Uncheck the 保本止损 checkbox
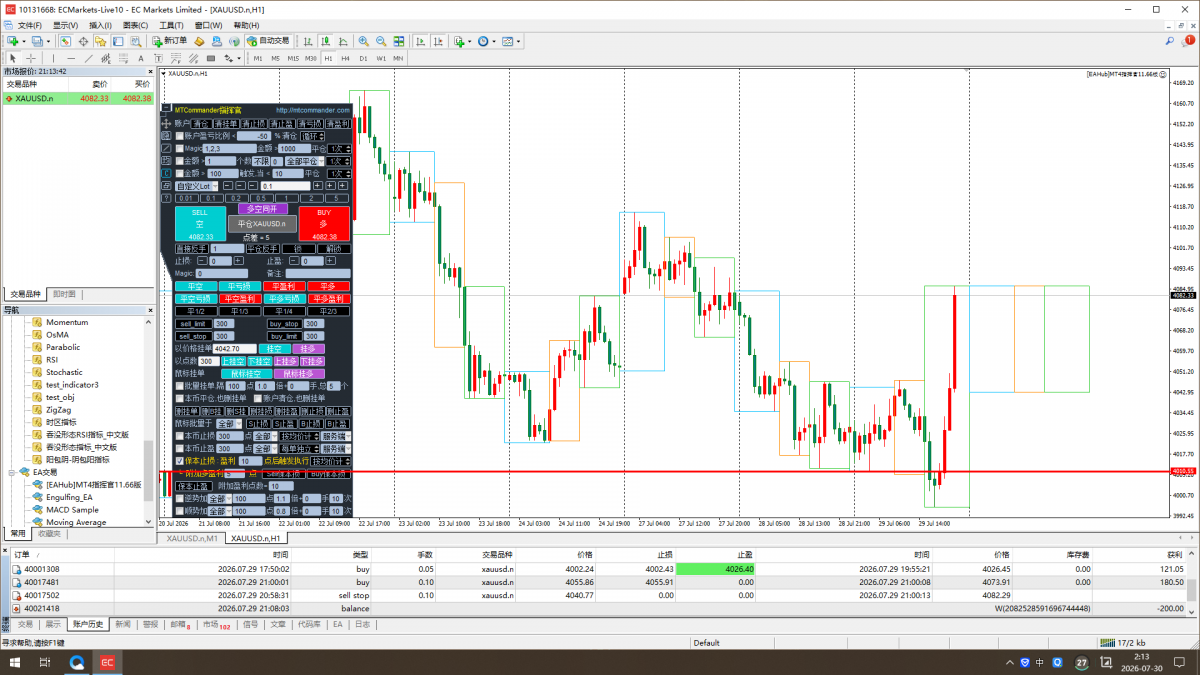The width and height of the screenshot is (1200, 675). point(180,461)
